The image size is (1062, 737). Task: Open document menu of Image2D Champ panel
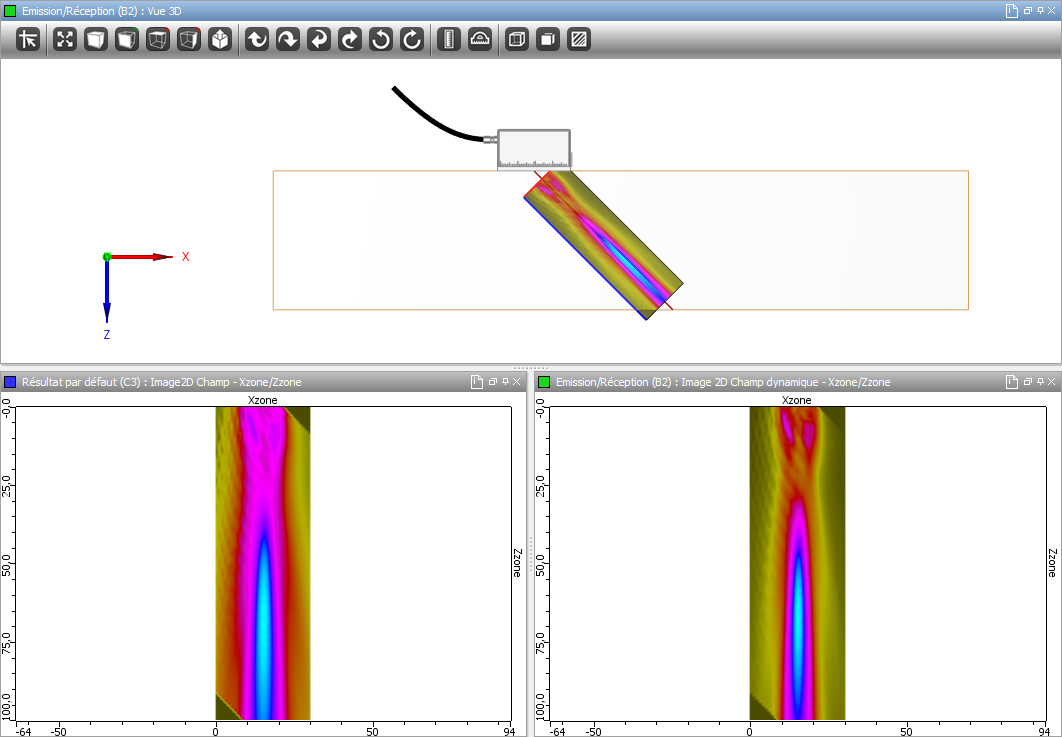[477, 382]
